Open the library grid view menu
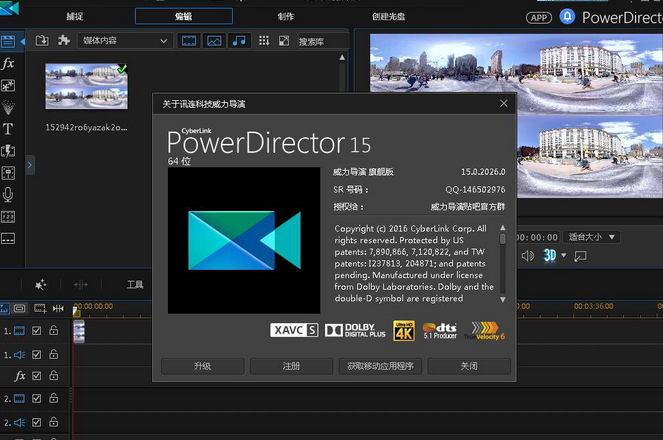This screenshot has height=440, width=663. (x=264, y=41)
